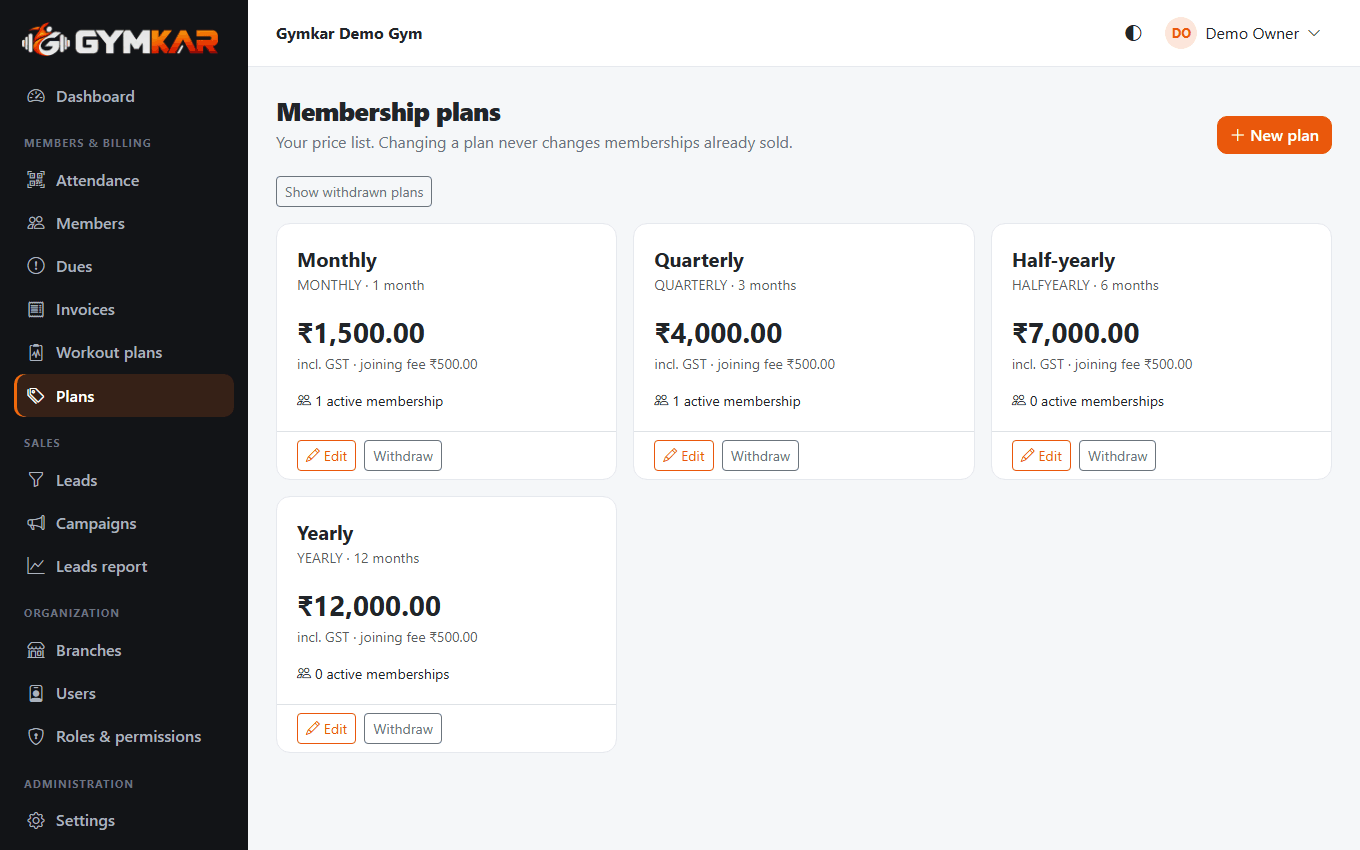Expand the Demo Owner chevron arrow
Screen dimensions: 1360x850
1314,33
